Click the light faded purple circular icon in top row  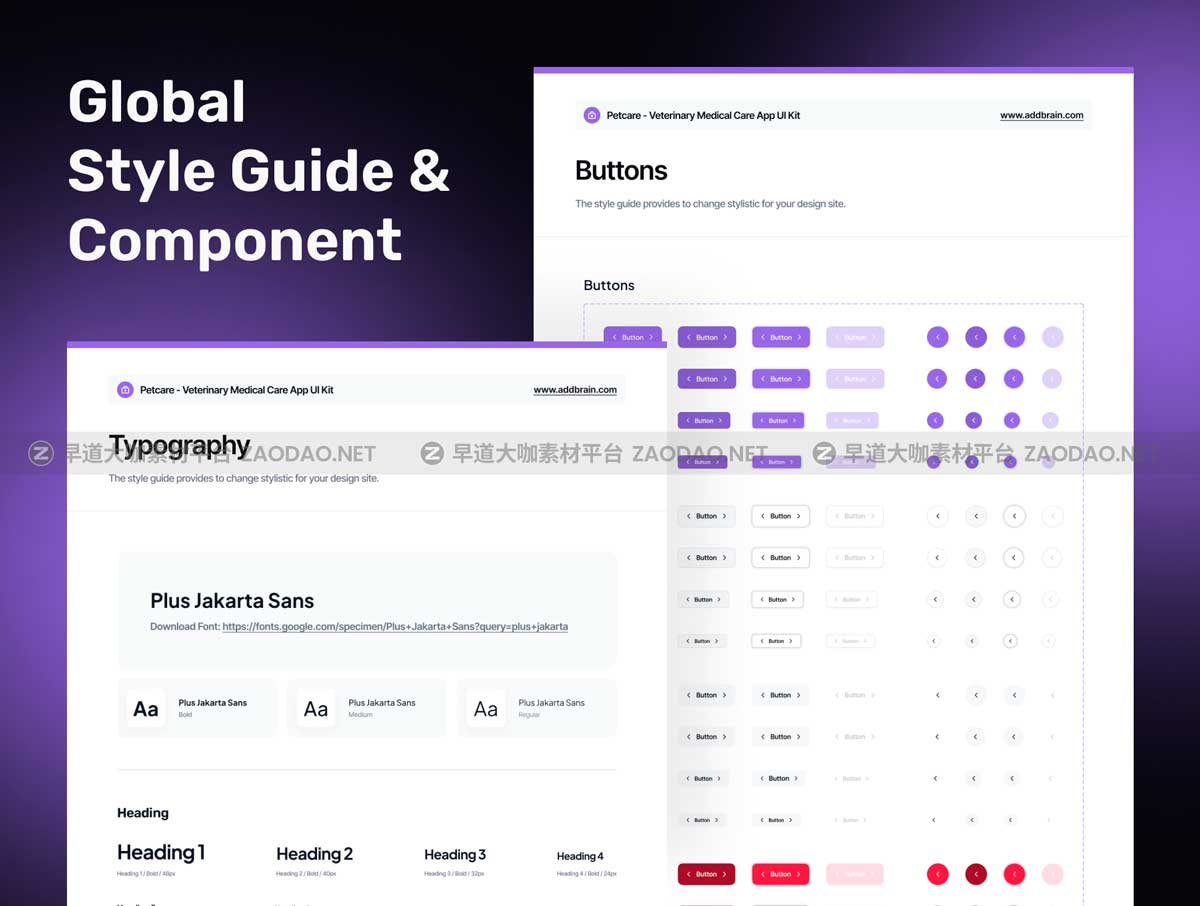click(1052, 337)
